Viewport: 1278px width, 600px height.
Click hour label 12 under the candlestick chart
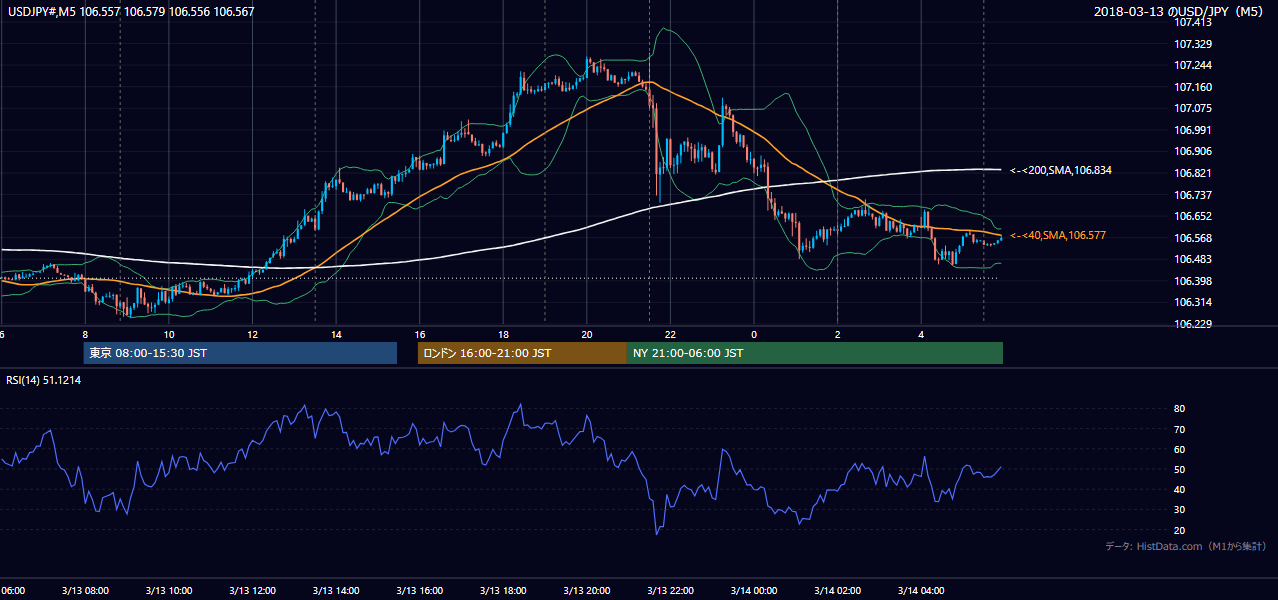click(x=253, y=335)
